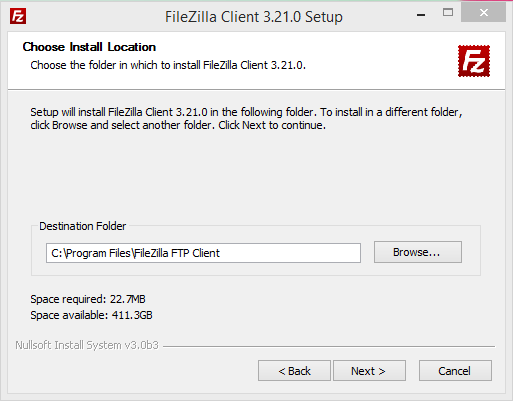Click the 'FileZilla Client 3.21.0 Setup' title text
Screen dimensions: 513x401
coord(254,17)
